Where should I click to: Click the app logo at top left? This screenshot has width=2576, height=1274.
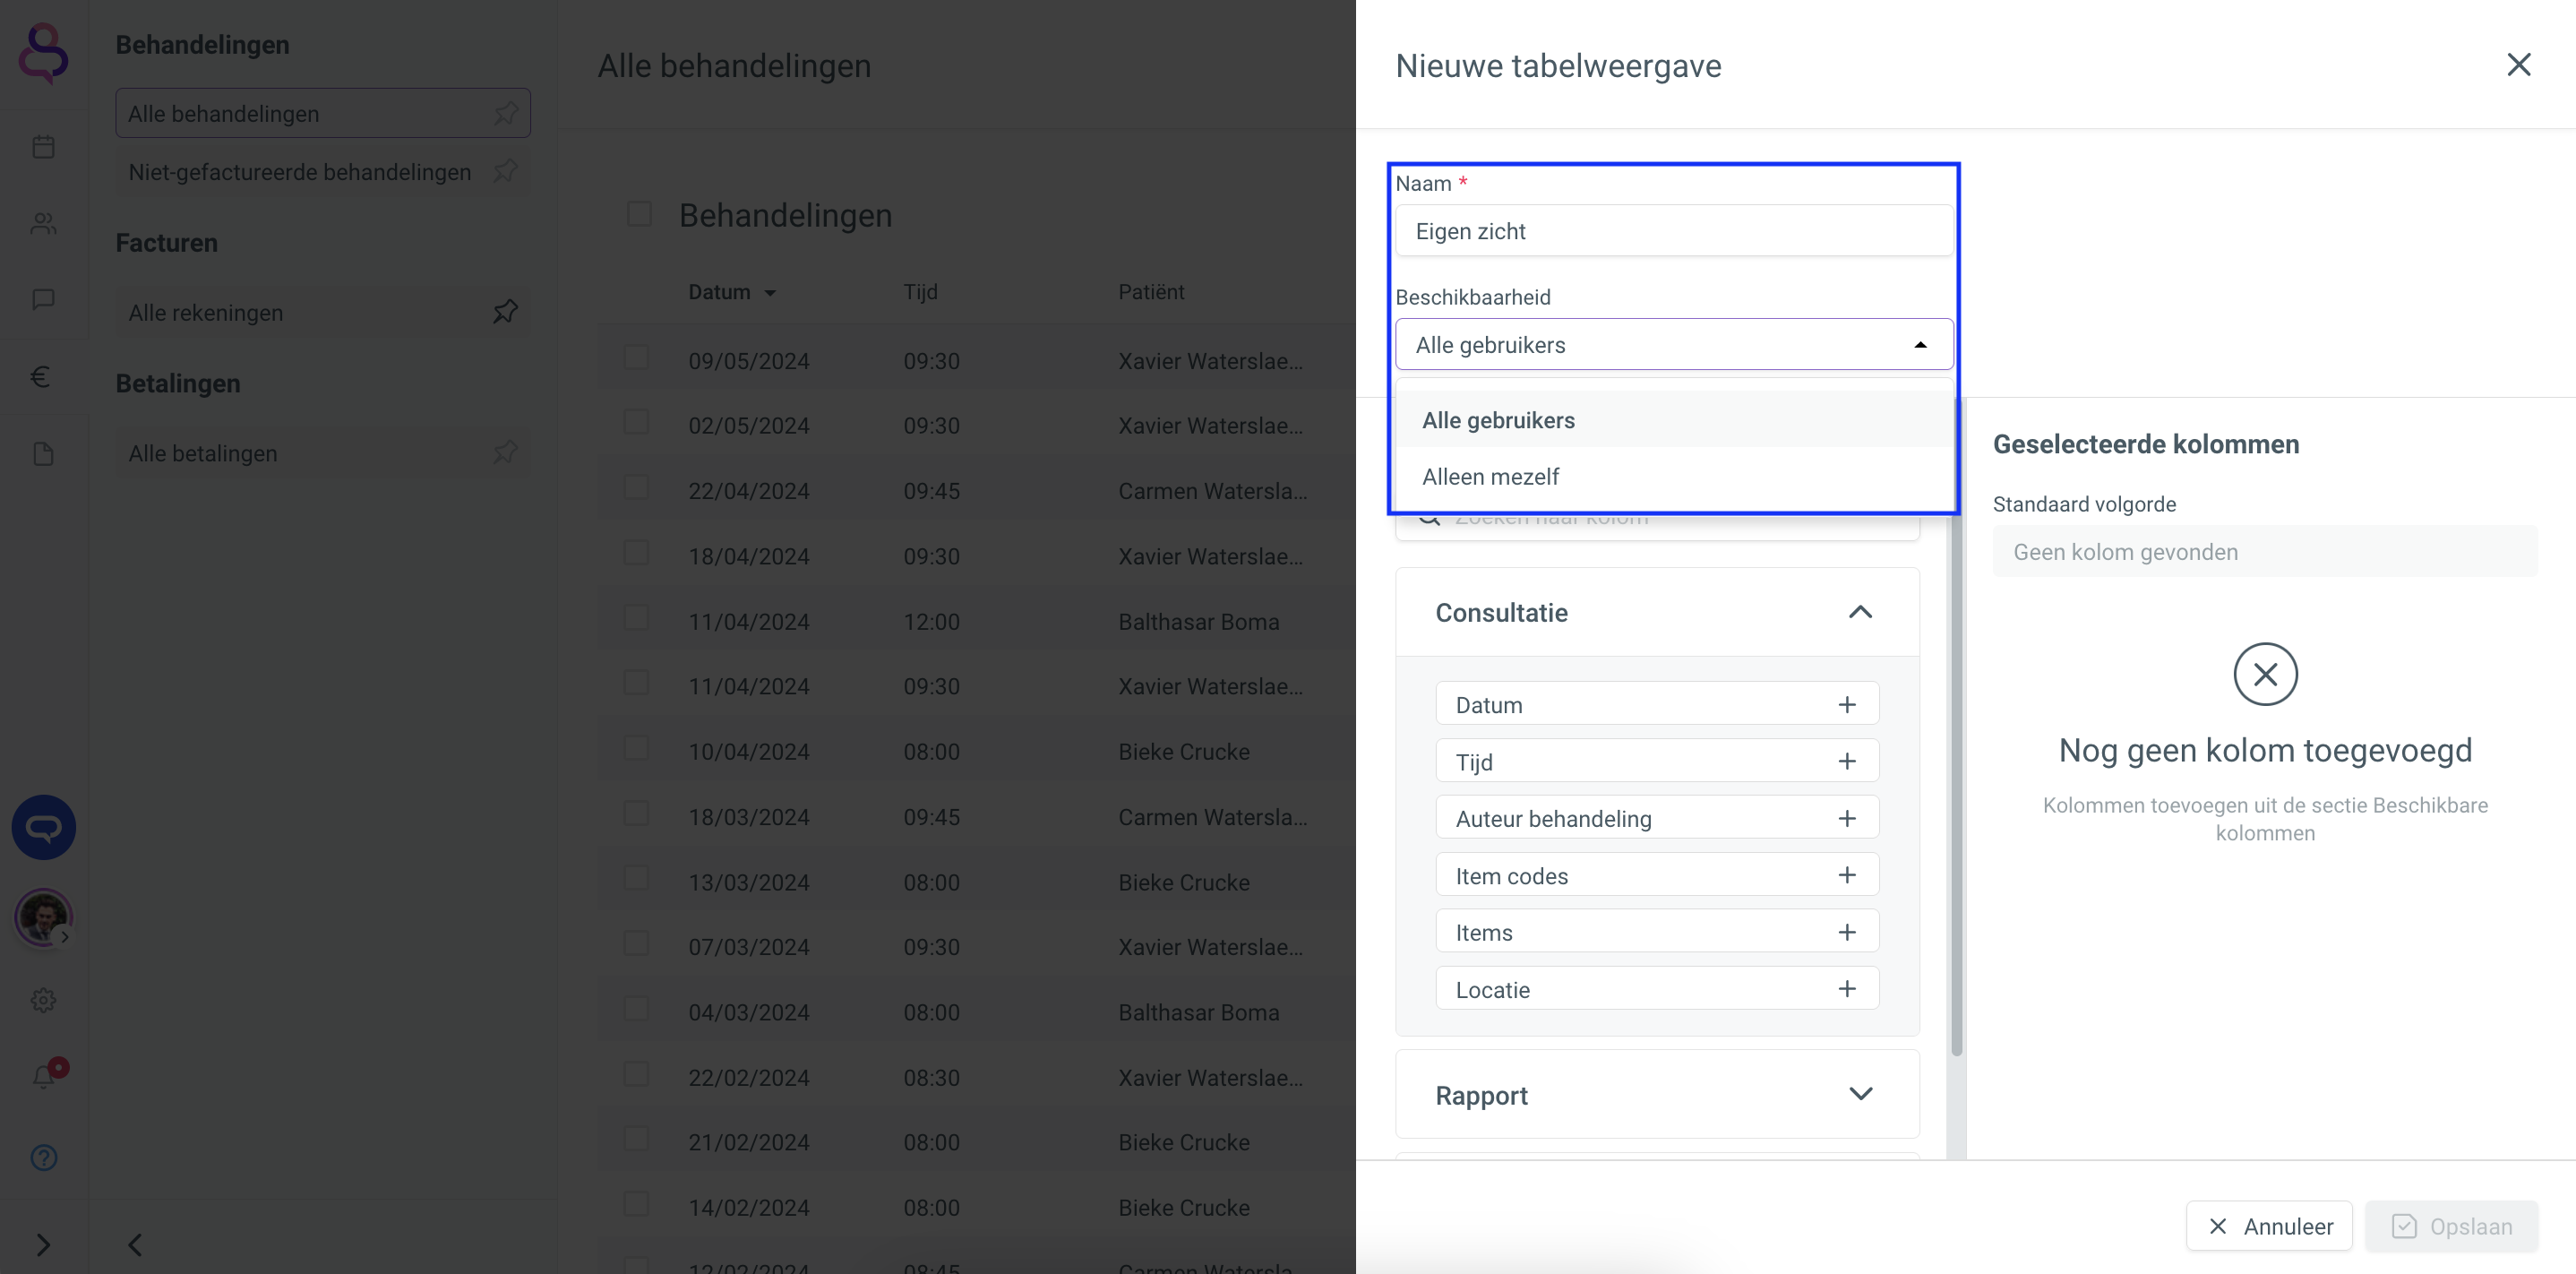pyautogui.click(x=43, y=53)
